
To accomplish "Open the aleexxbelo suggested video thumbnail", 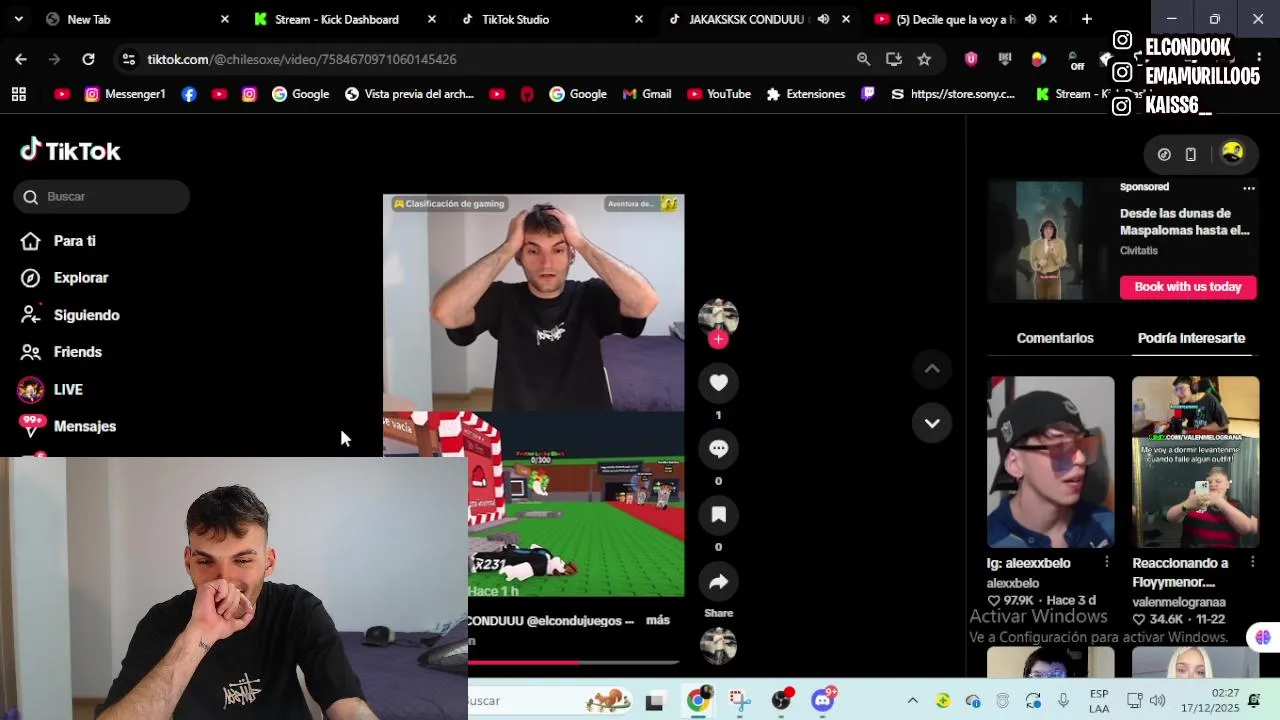I will [1050, 462].
